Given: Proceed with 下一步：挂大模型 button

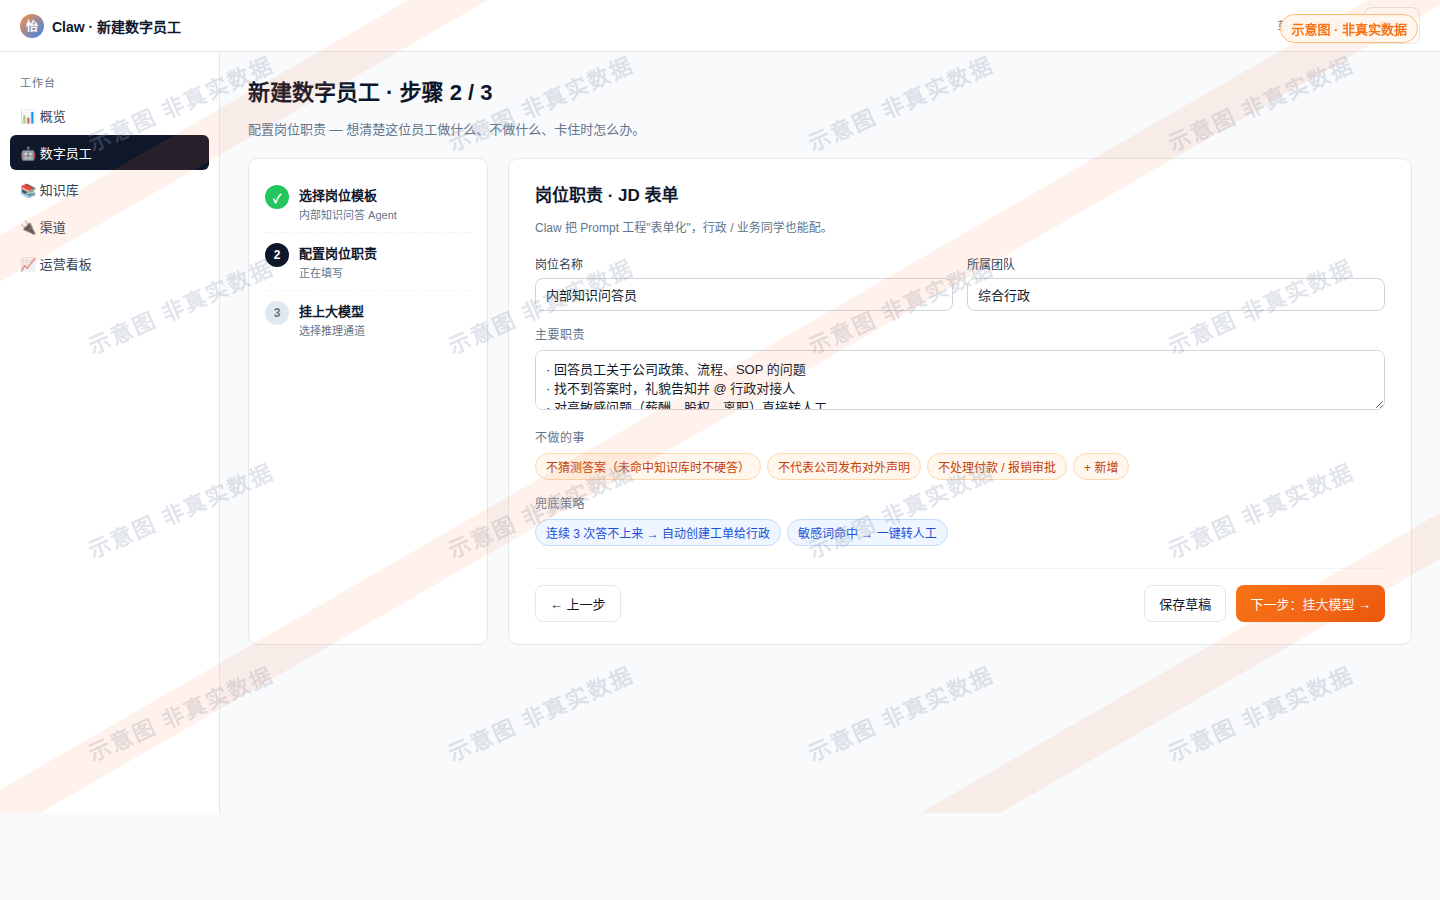Looking at the screenshot, I should point(1310,604).
